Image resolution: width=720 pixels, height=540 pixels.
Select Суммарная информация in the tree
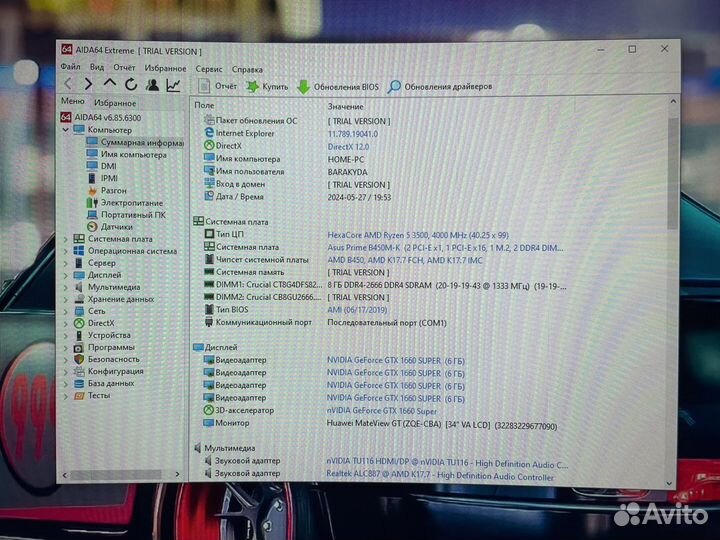point(135,142)
